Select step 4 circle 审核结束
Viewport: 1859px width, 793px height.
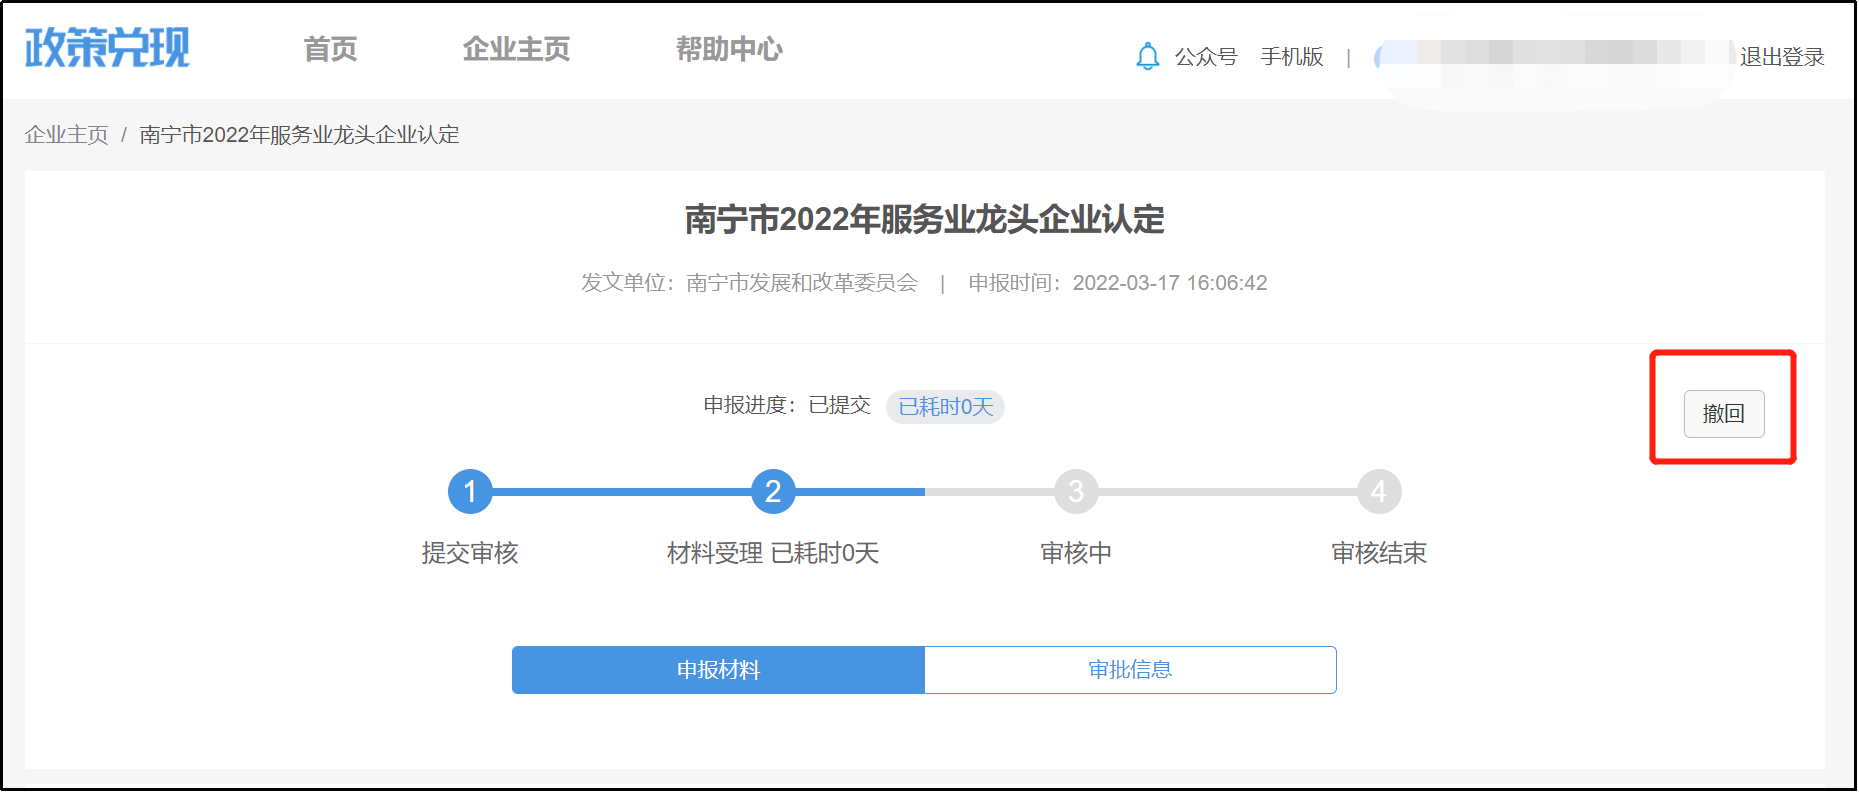tap(1379, 492)
